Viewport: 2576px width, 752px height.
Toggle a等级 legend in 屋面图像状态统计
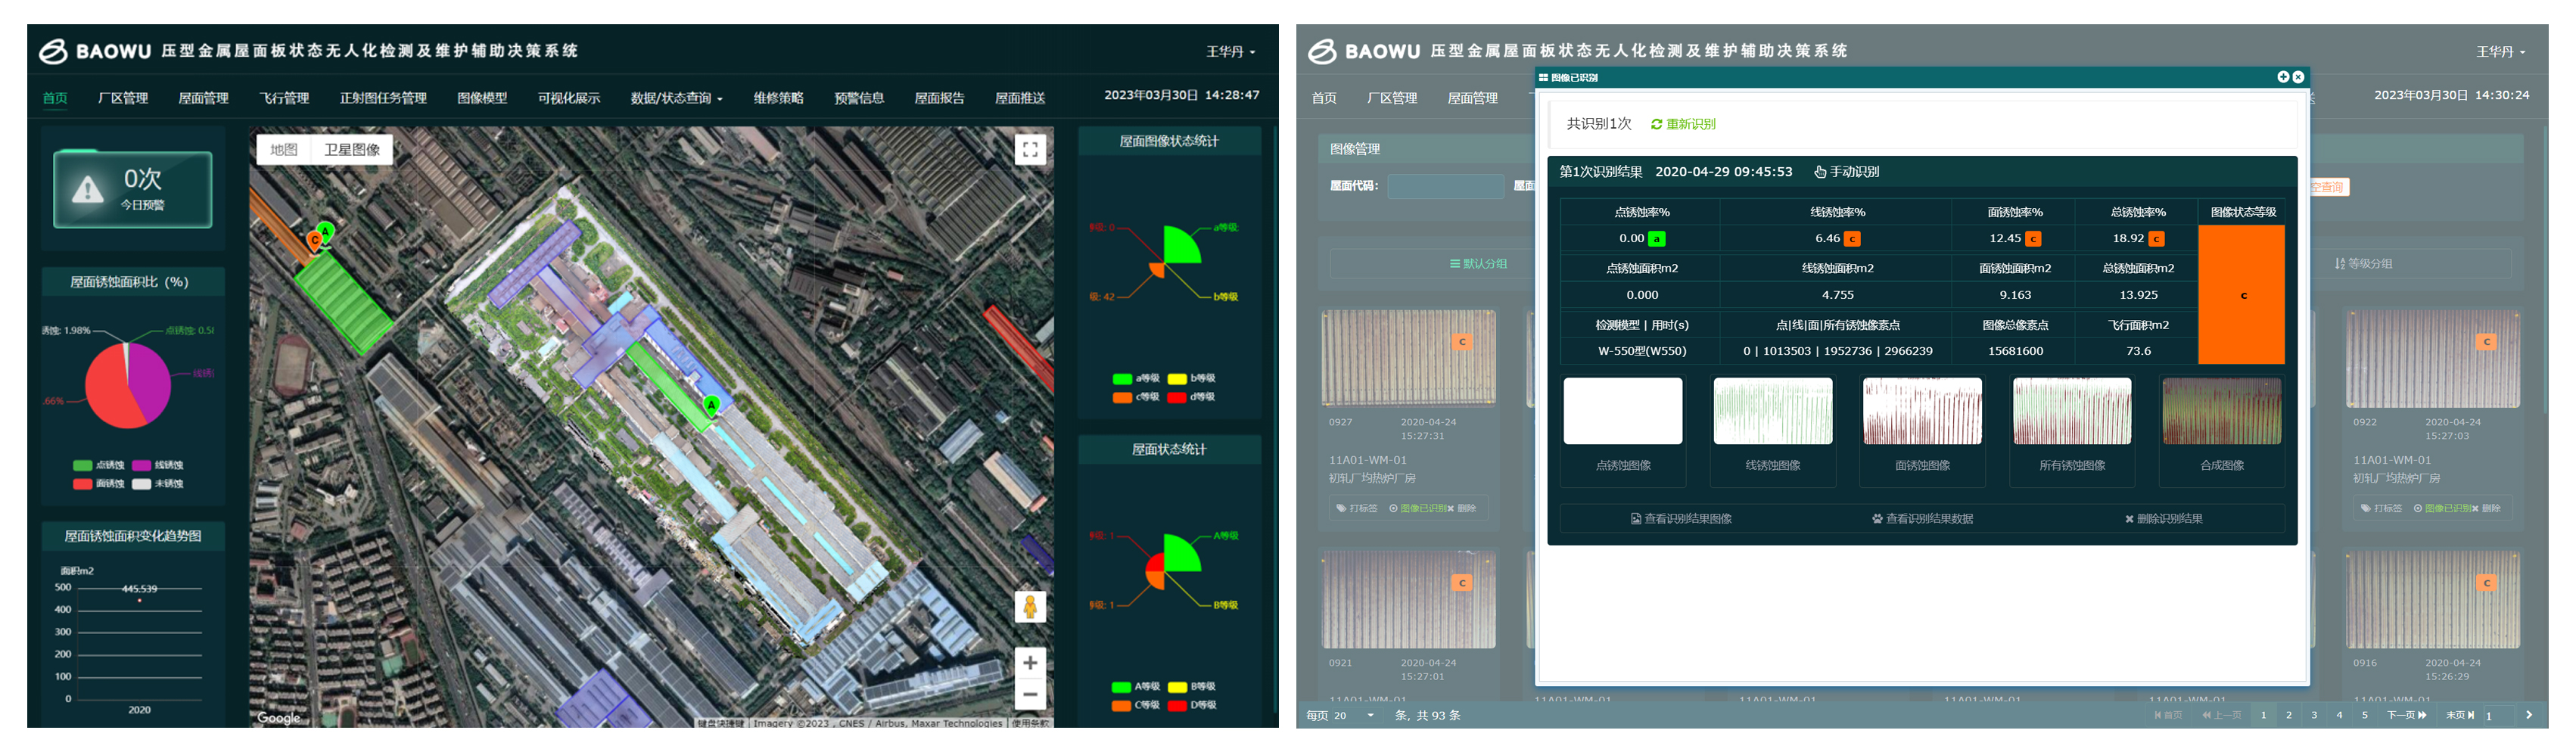[x=1136, y=379]
